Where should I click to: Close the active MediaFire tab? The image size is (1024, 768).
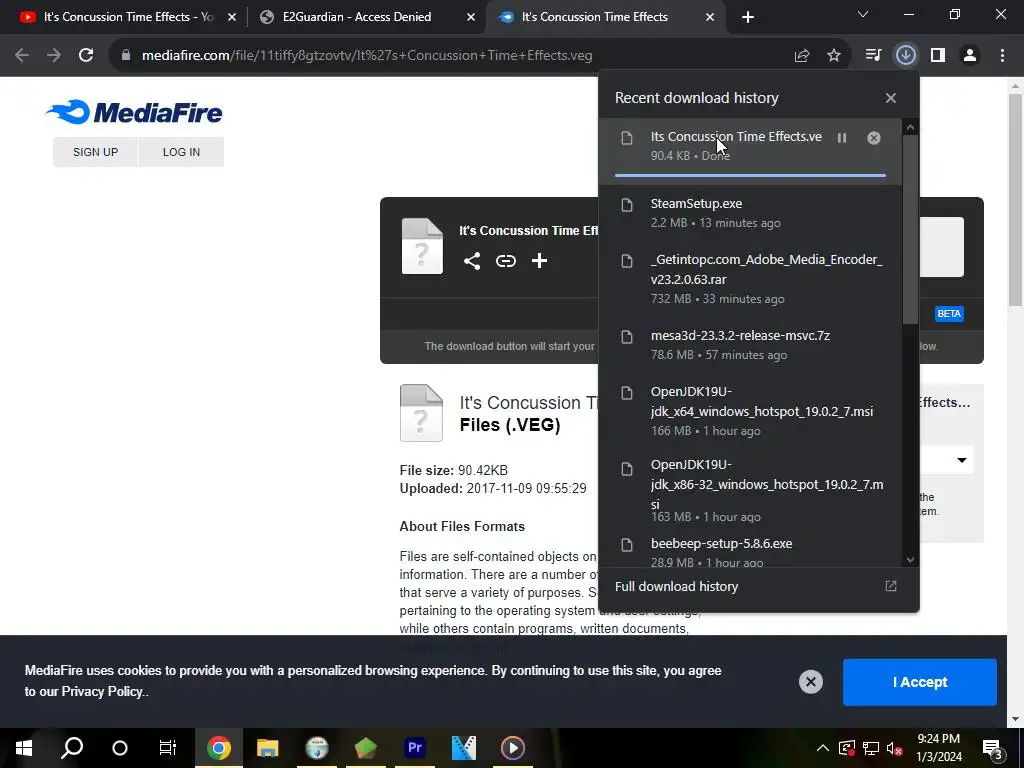[x=710, y=17]
